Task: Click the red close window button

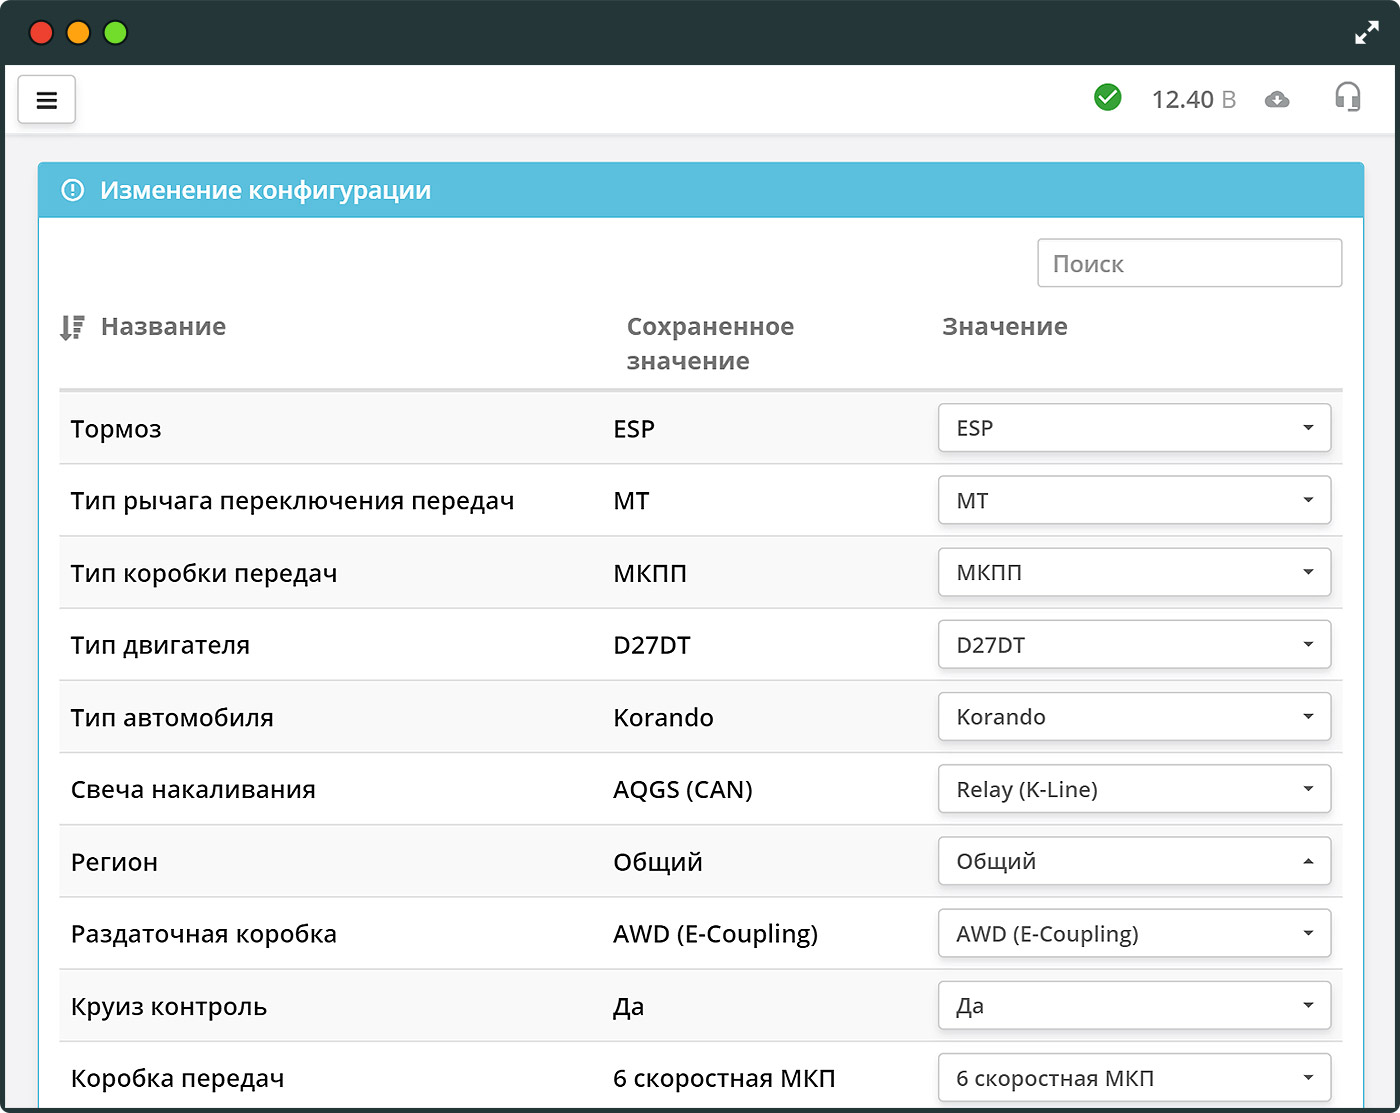Action: click(x=41, y=33)
